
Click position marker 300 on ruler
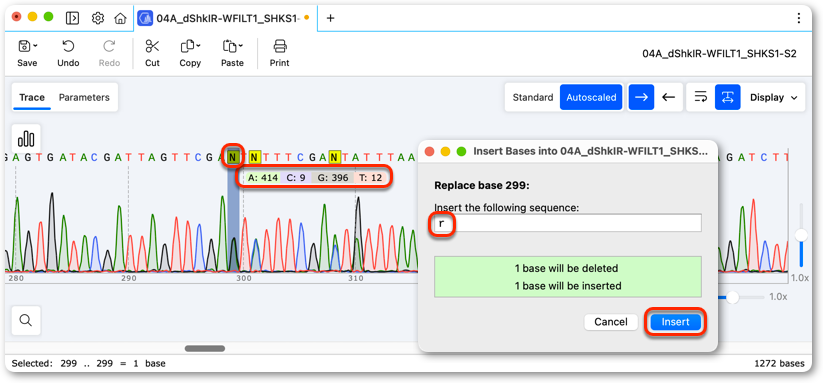243,278
